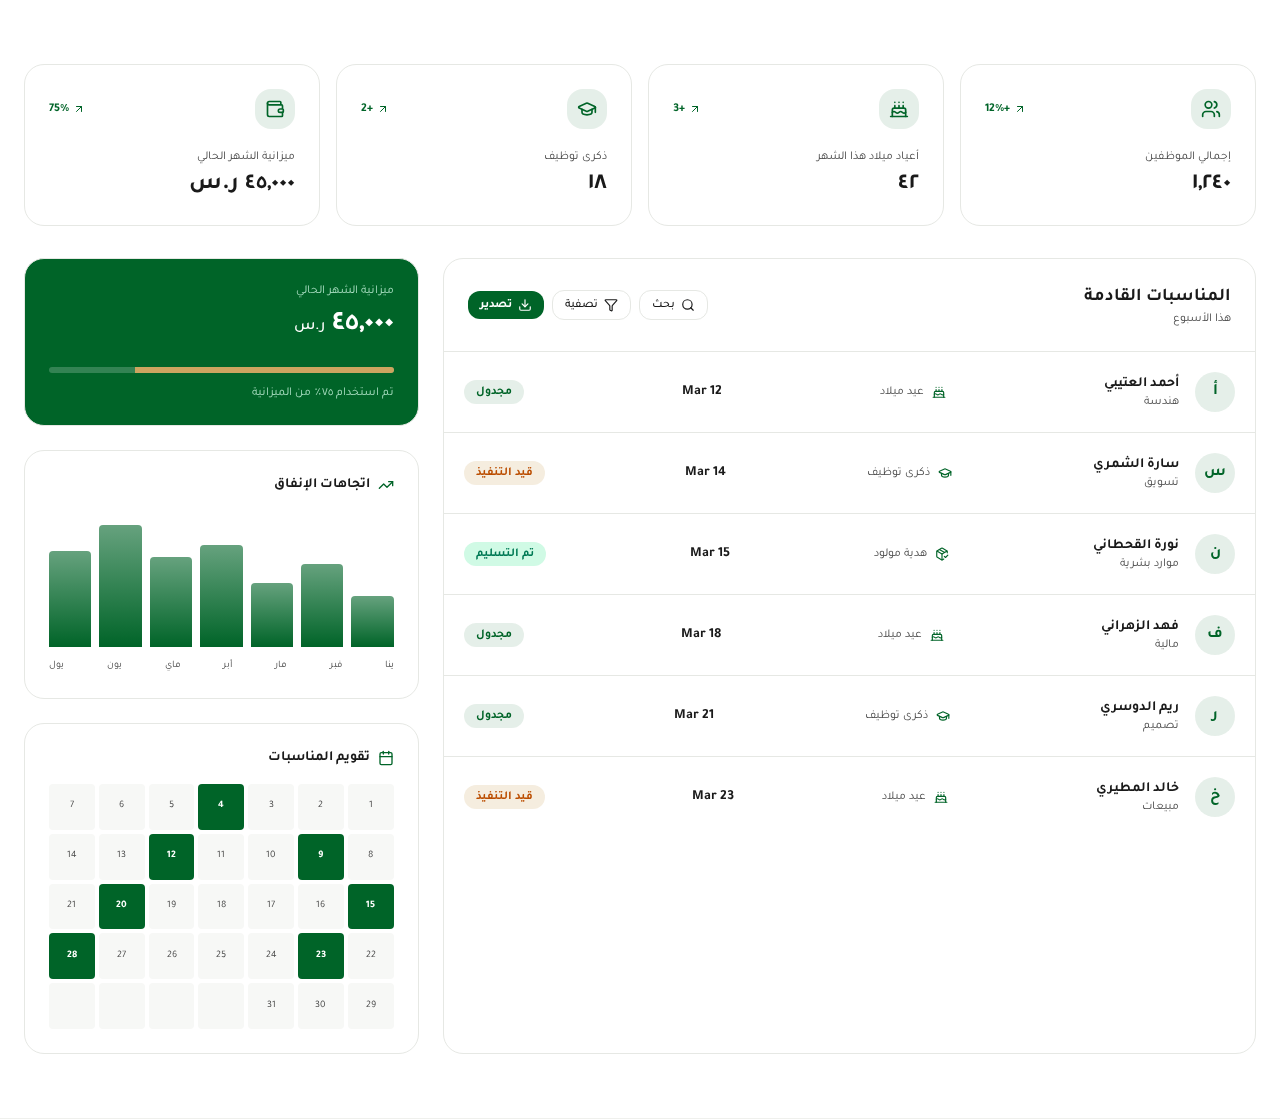Click the avatar of فهد الزهراني
The image size is (1280, 1119).
click(x=1215, y=635)
